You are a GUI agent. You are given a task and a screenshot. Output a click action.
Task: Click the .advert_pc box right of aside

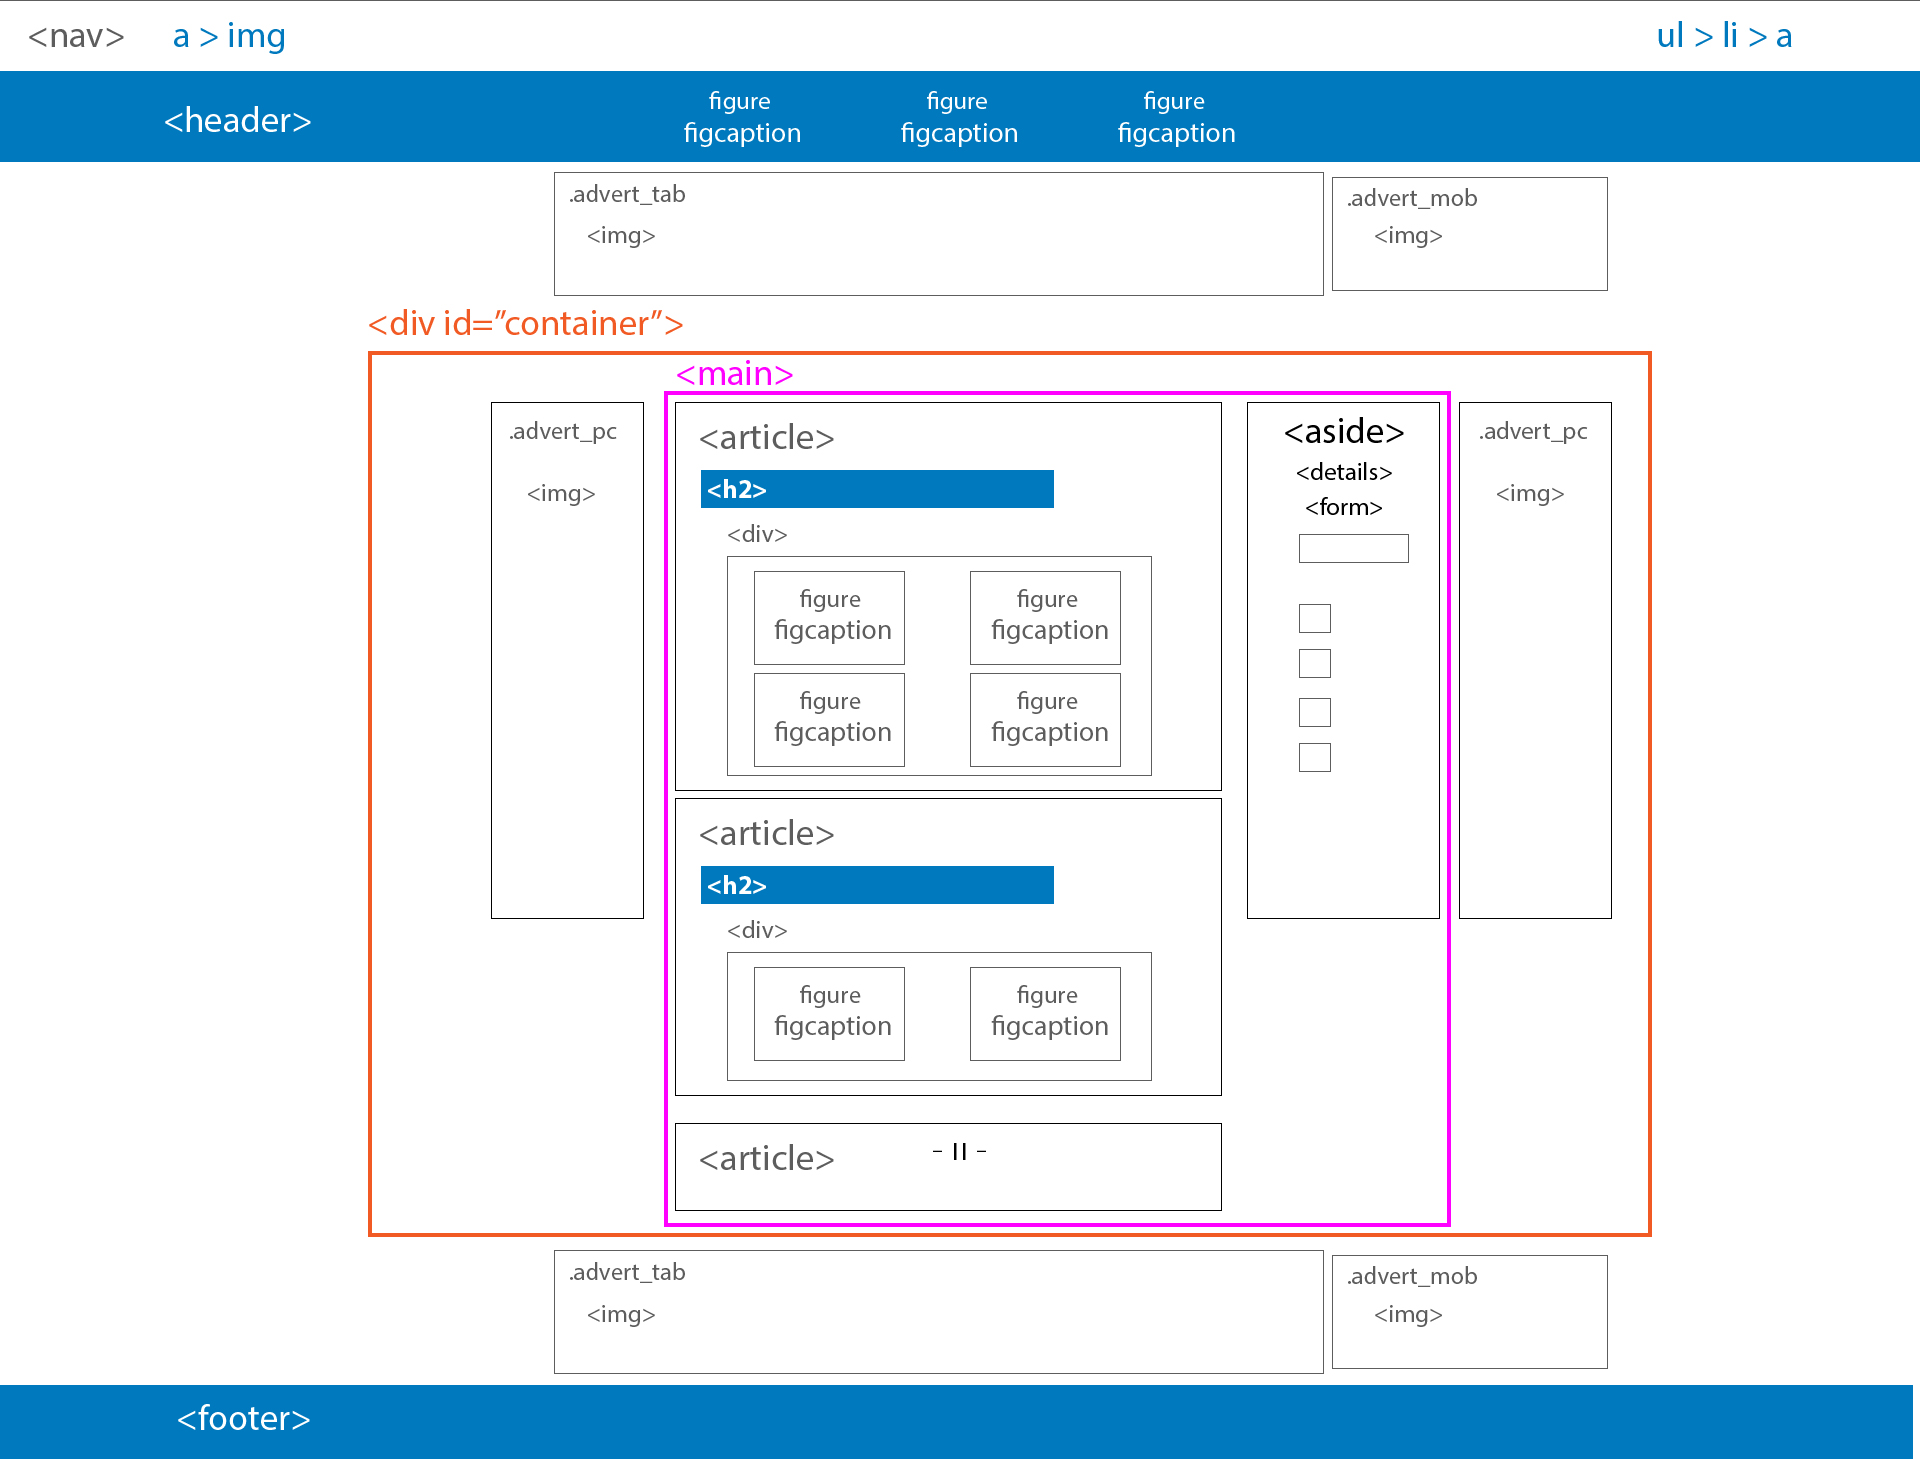(x=1535, y=660)
